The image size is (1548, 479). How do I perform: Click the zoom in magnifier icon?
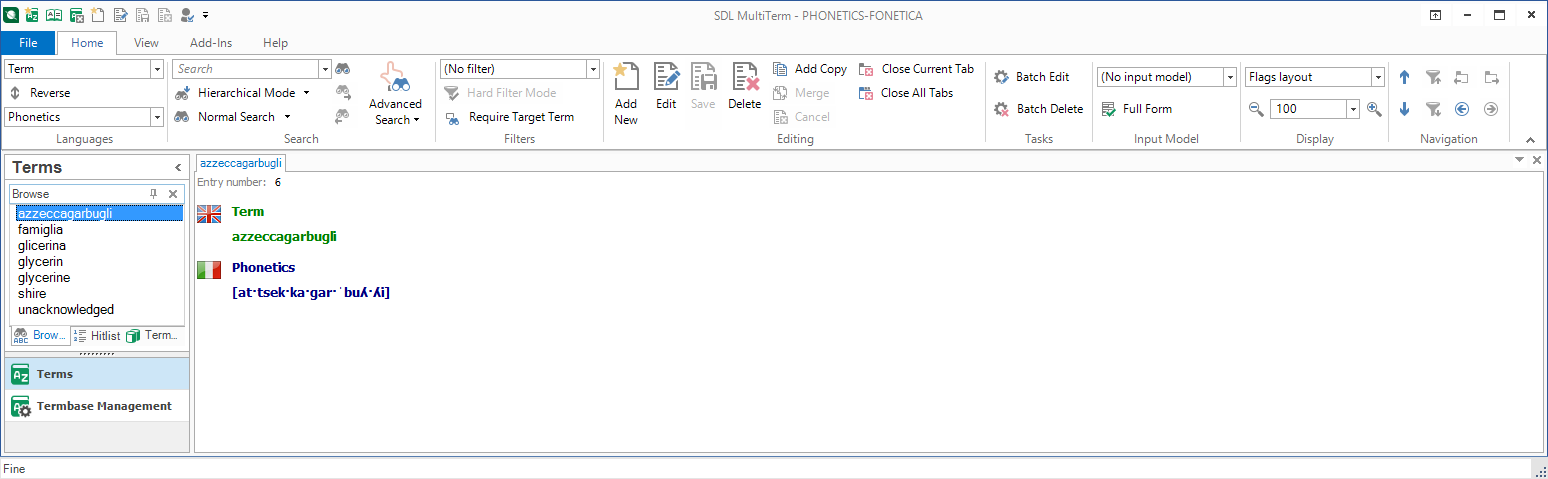tap(1374, 109)
